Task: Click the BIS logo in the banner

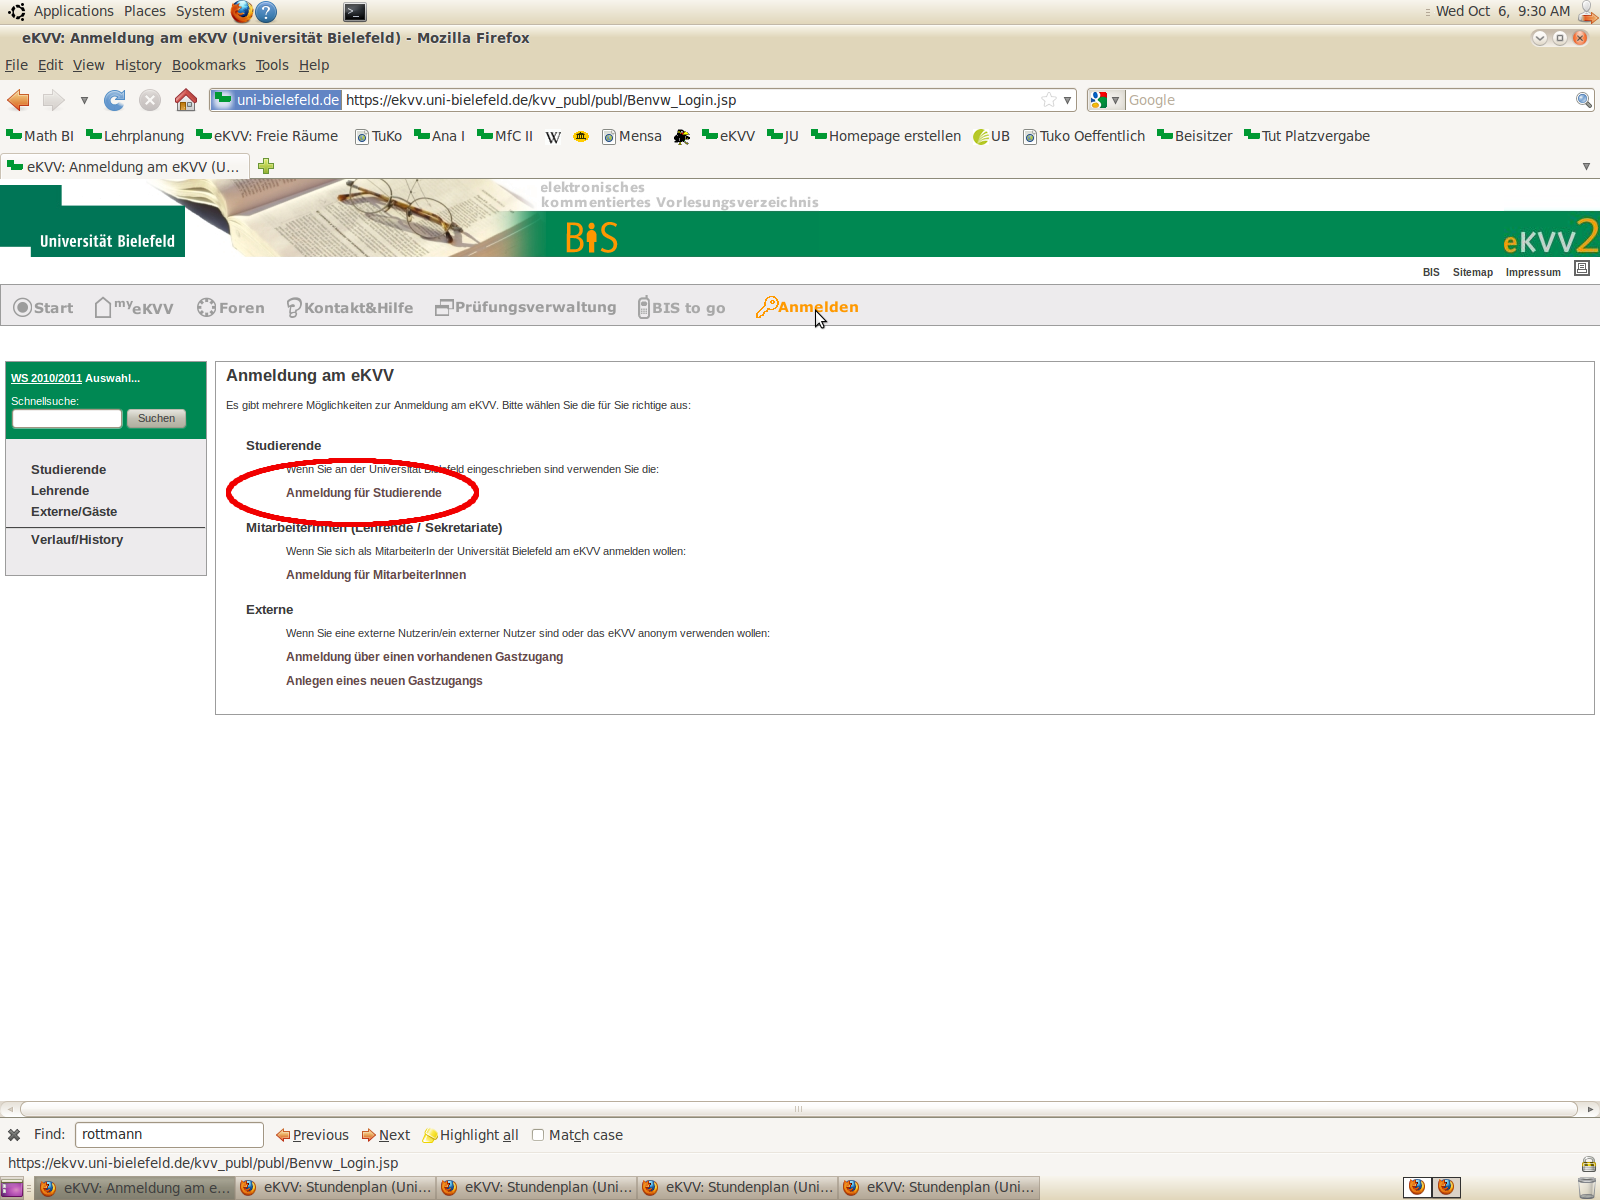Action: [x=591, y=237]
